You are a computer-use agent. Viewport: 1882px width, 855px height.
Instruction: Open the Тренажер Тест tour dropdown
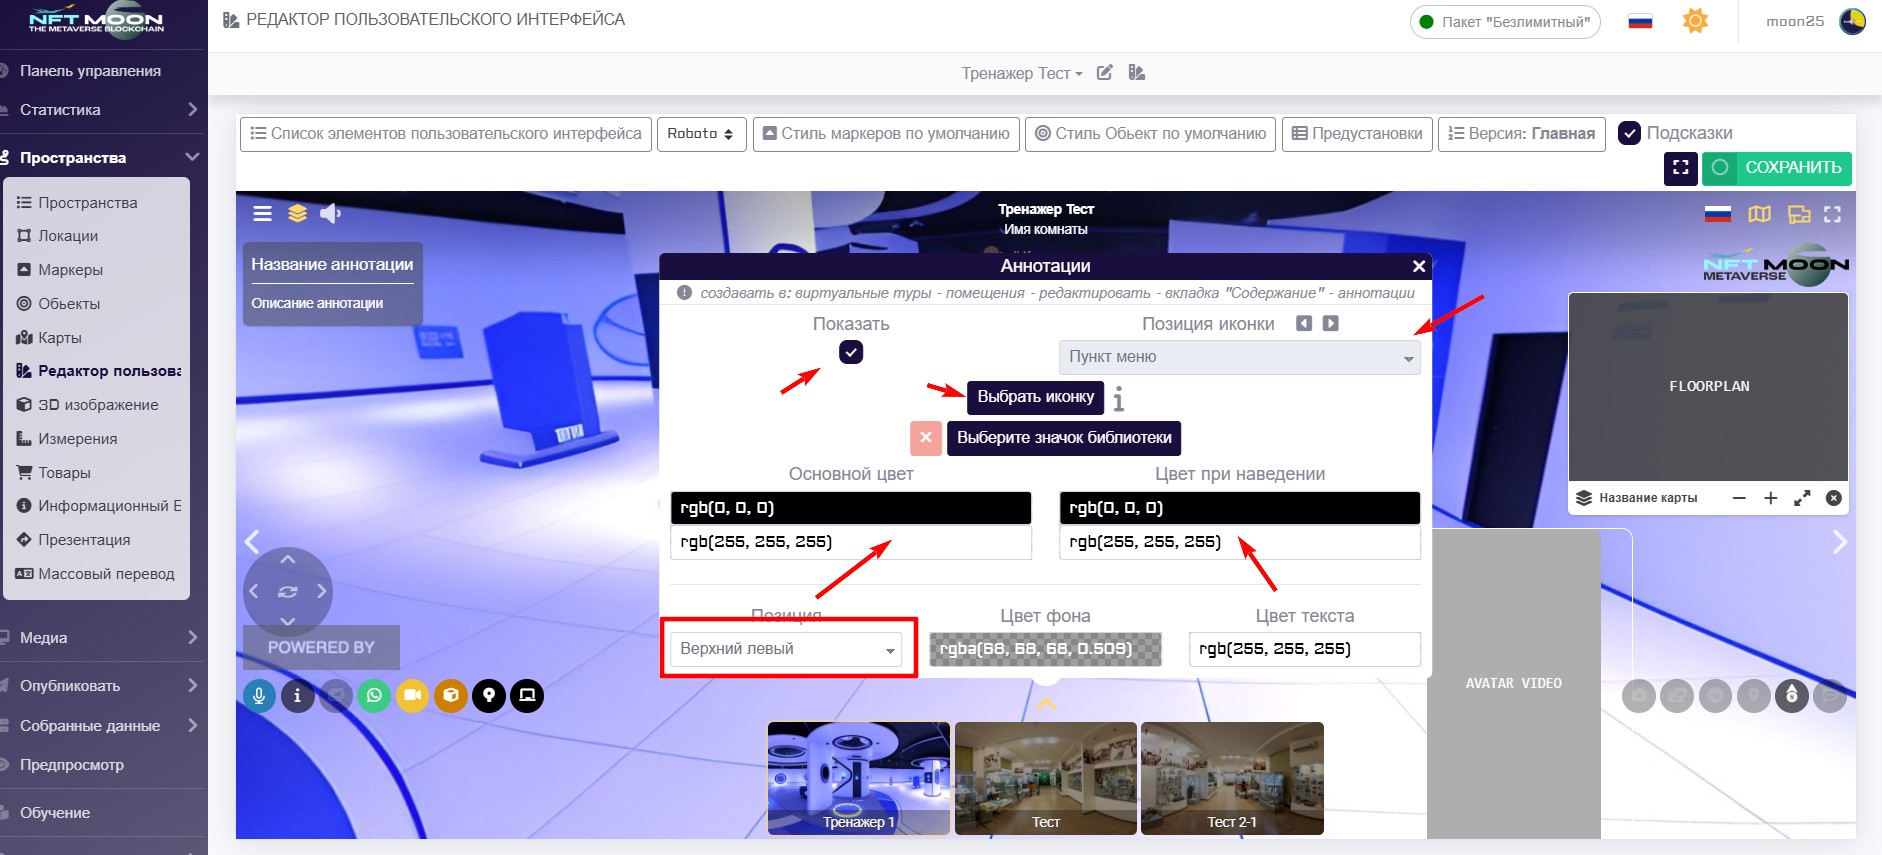[1021, 73]
